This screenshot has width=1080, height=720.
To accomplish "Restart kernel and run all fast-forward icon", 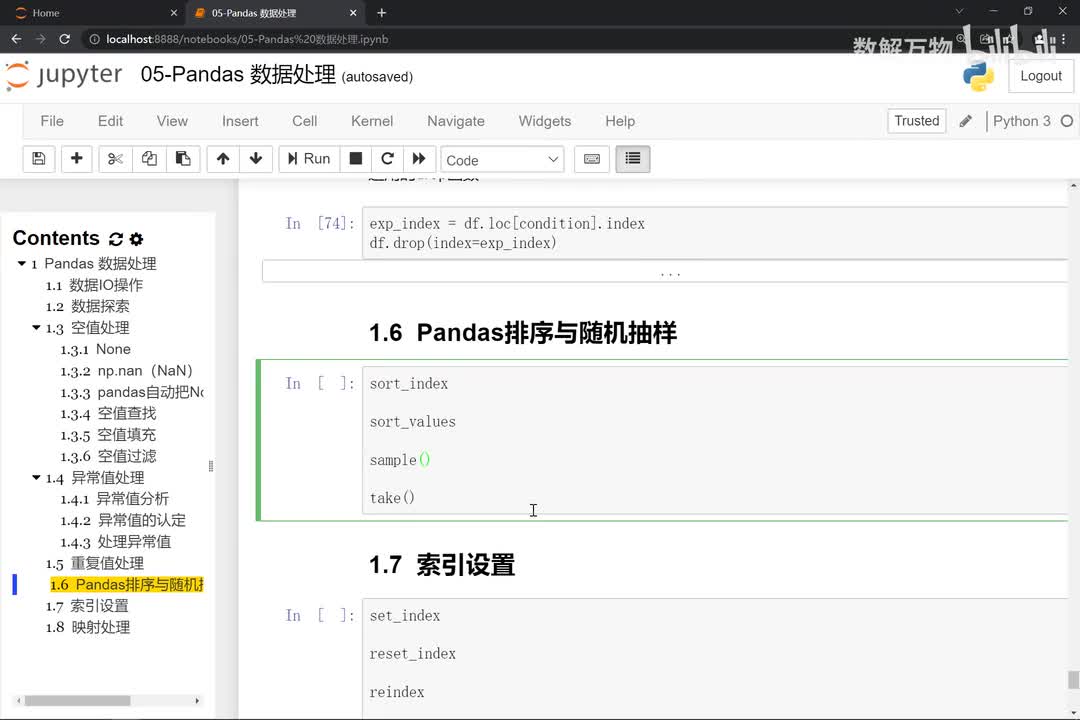I will click(419, 159).
